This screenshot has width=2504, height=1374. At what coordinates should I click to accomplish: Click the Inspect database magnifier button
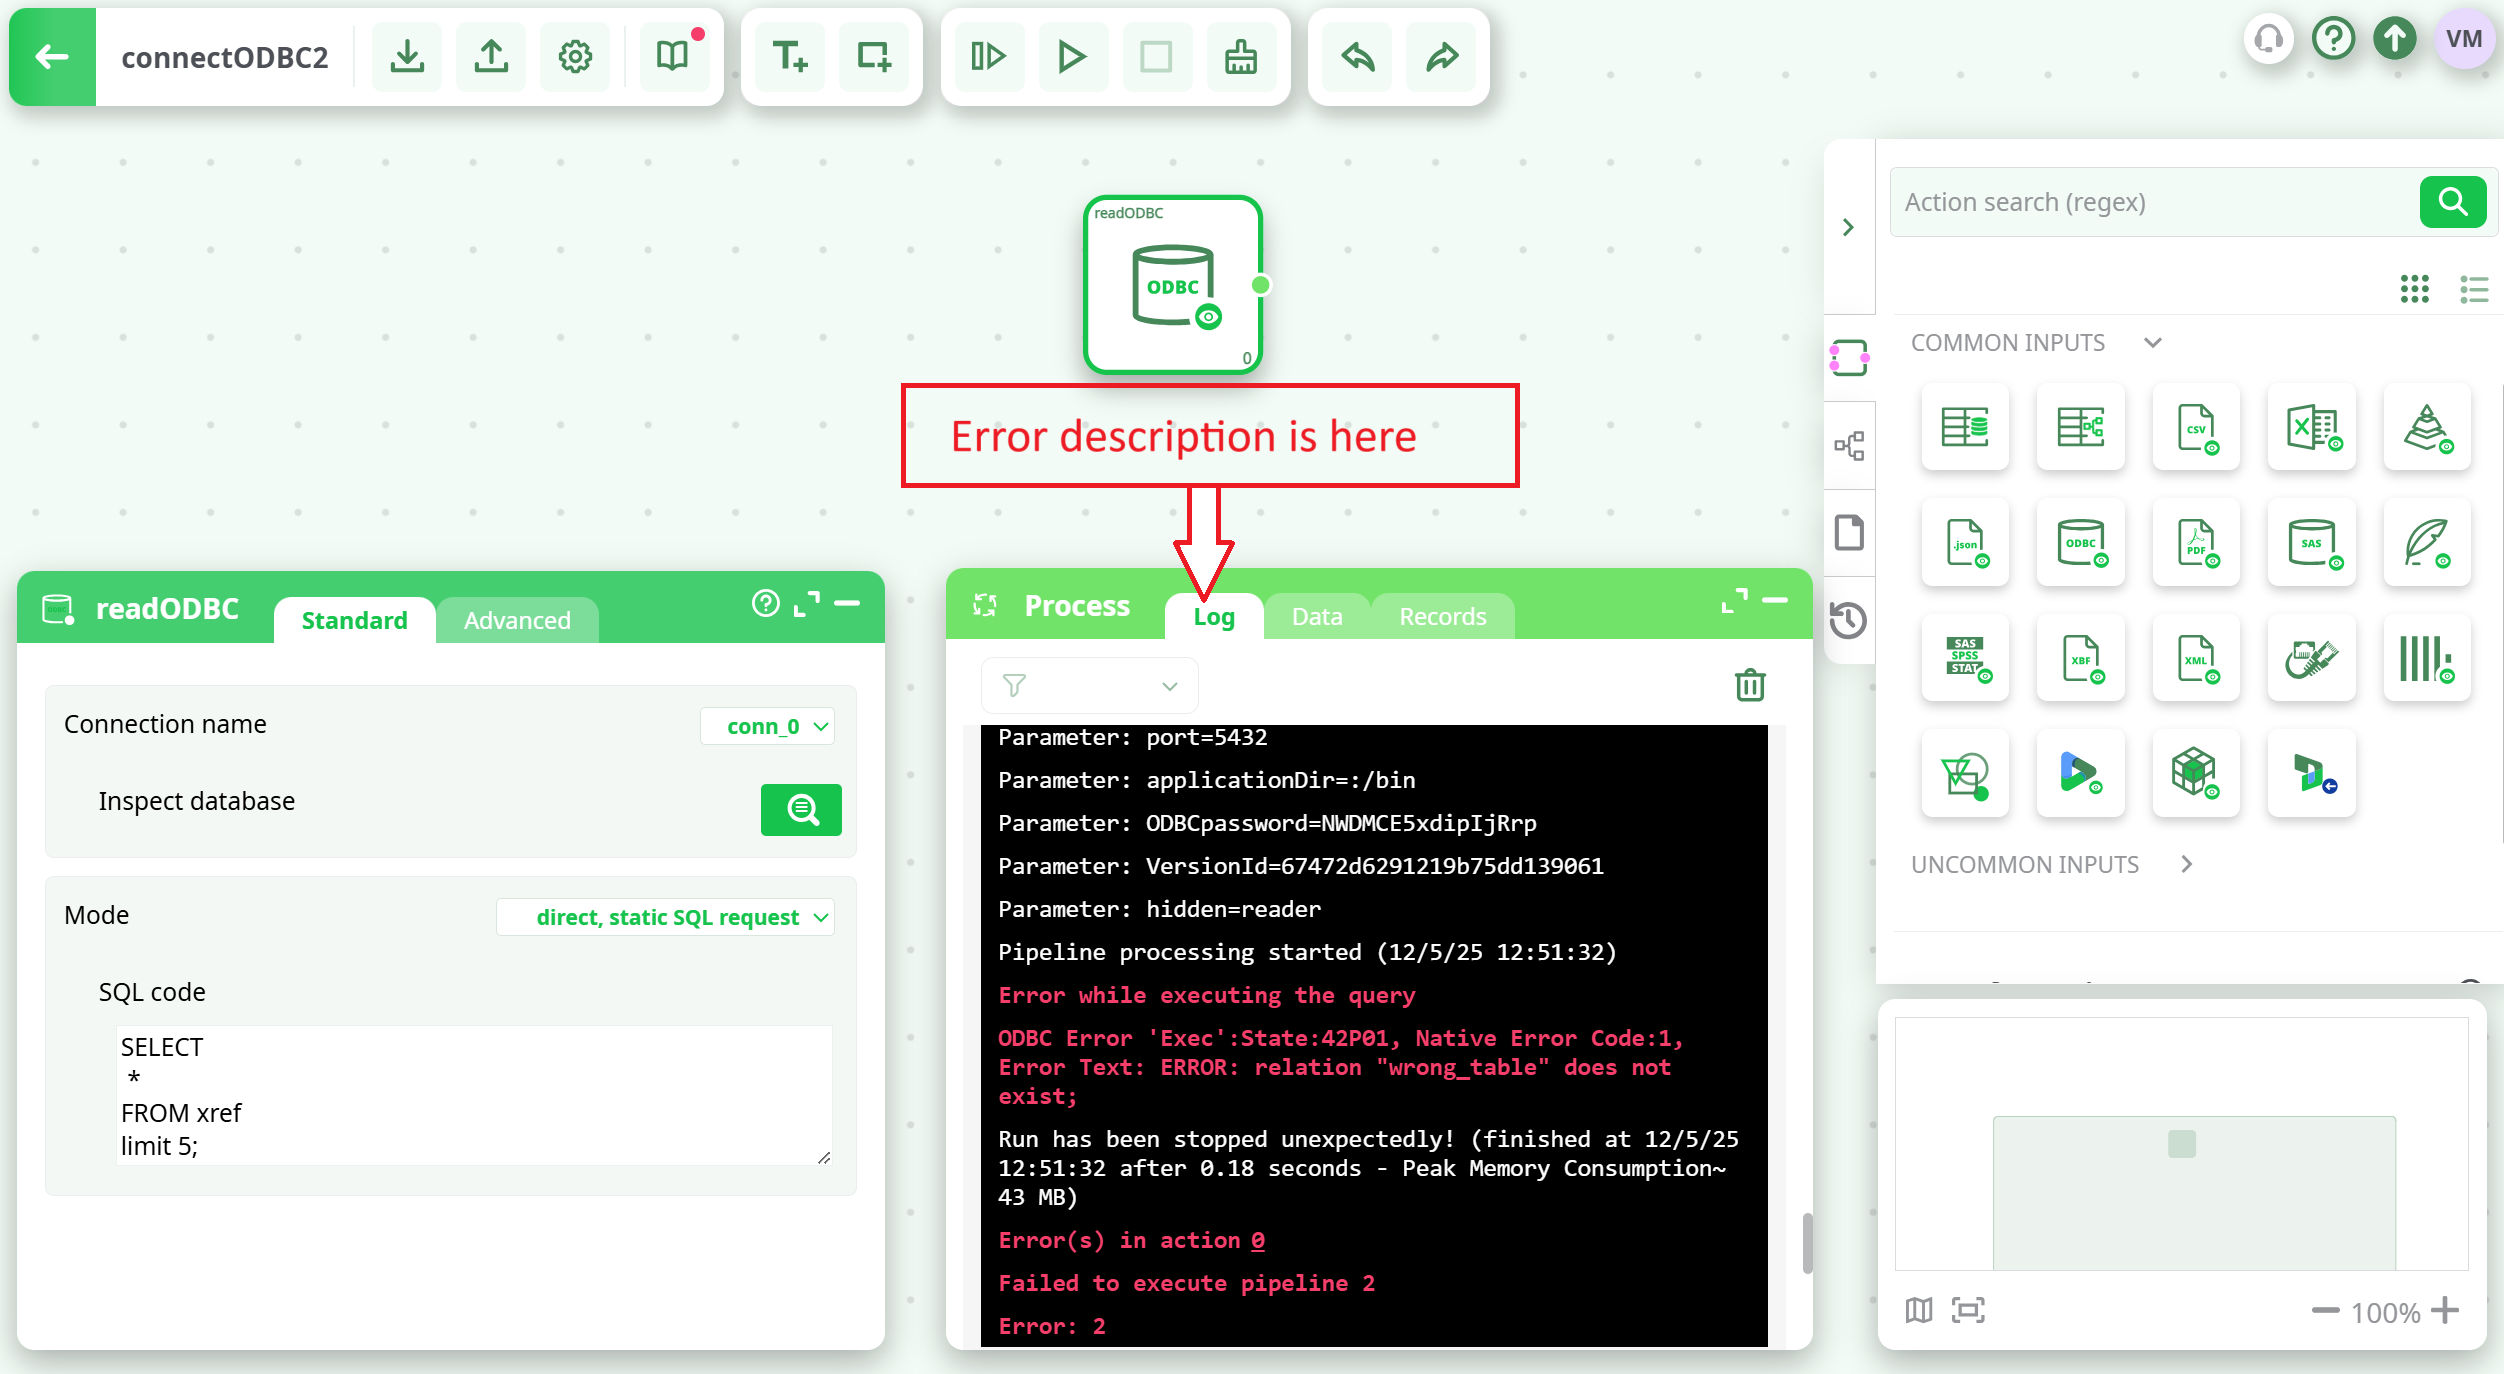[801, 809]
